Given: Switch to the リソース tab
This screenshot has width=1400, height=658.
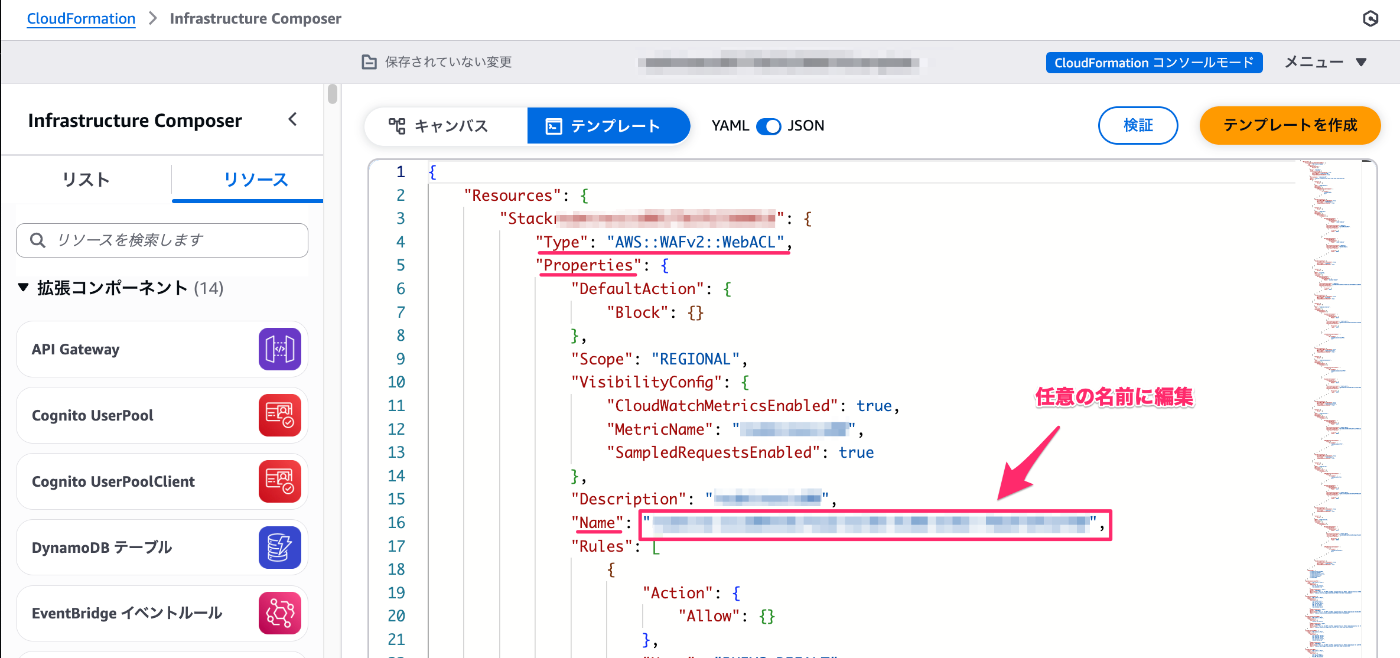Looking at the screenshot, I should pyautogui.click(x=256, y=180).
